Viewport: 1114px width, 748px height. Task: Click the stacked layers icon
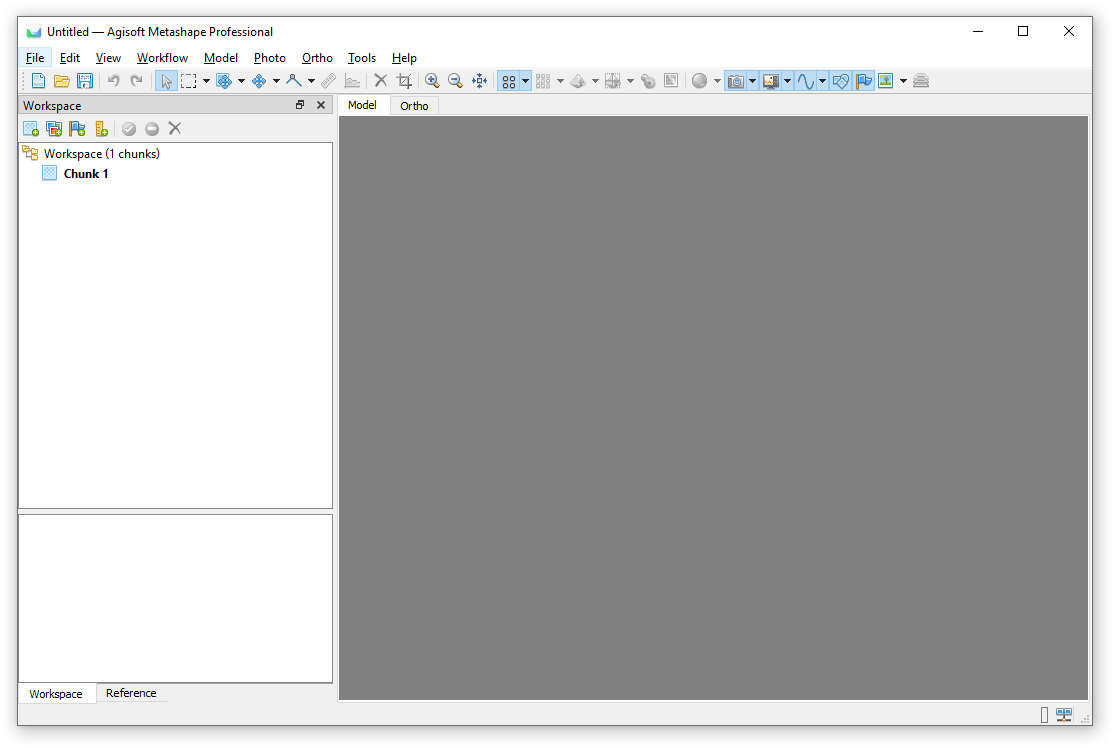click(921, 81)
